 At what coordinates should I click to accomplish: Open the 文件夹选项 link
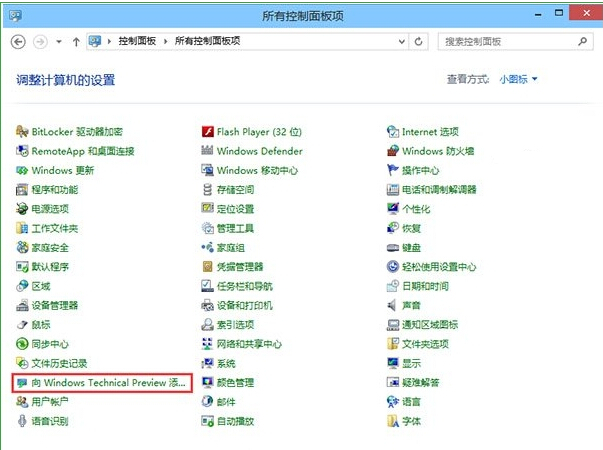point(425,344)
